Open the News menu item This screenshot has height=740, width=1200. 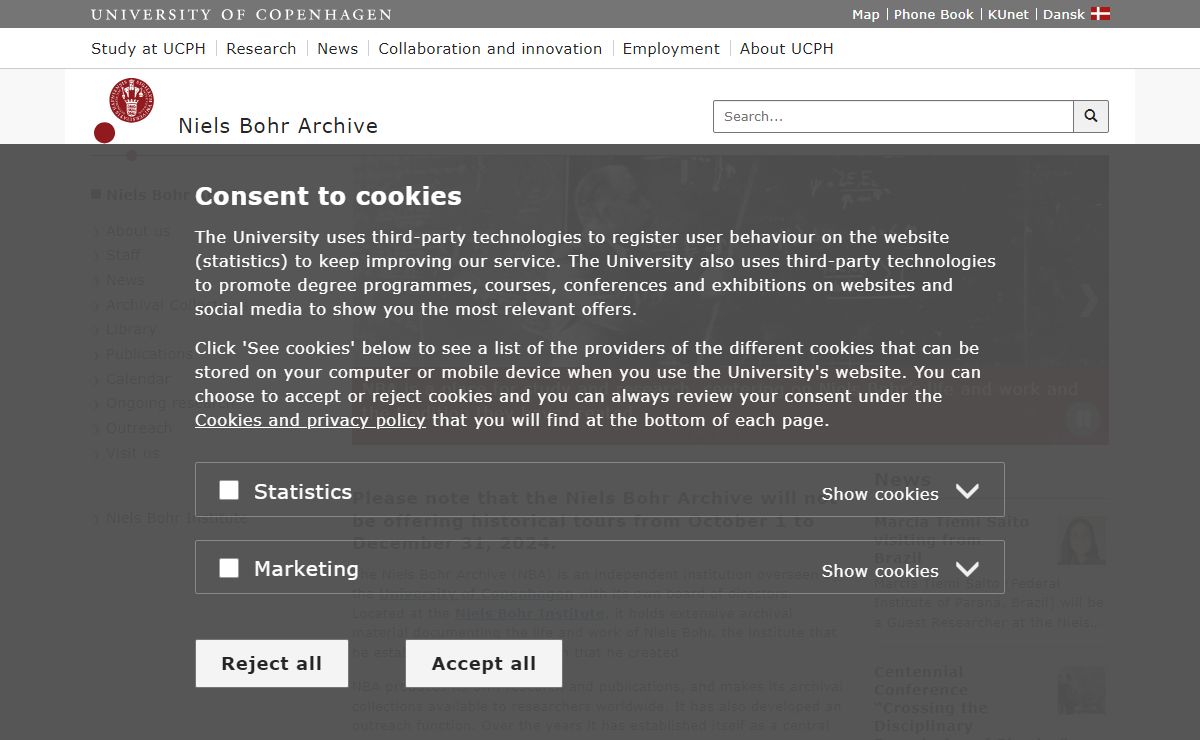[x=337, y=48]
